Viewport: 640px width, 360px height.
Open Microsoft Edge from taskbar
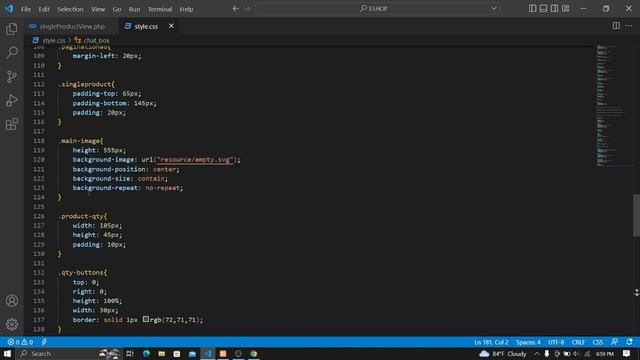tap(146, 353)
